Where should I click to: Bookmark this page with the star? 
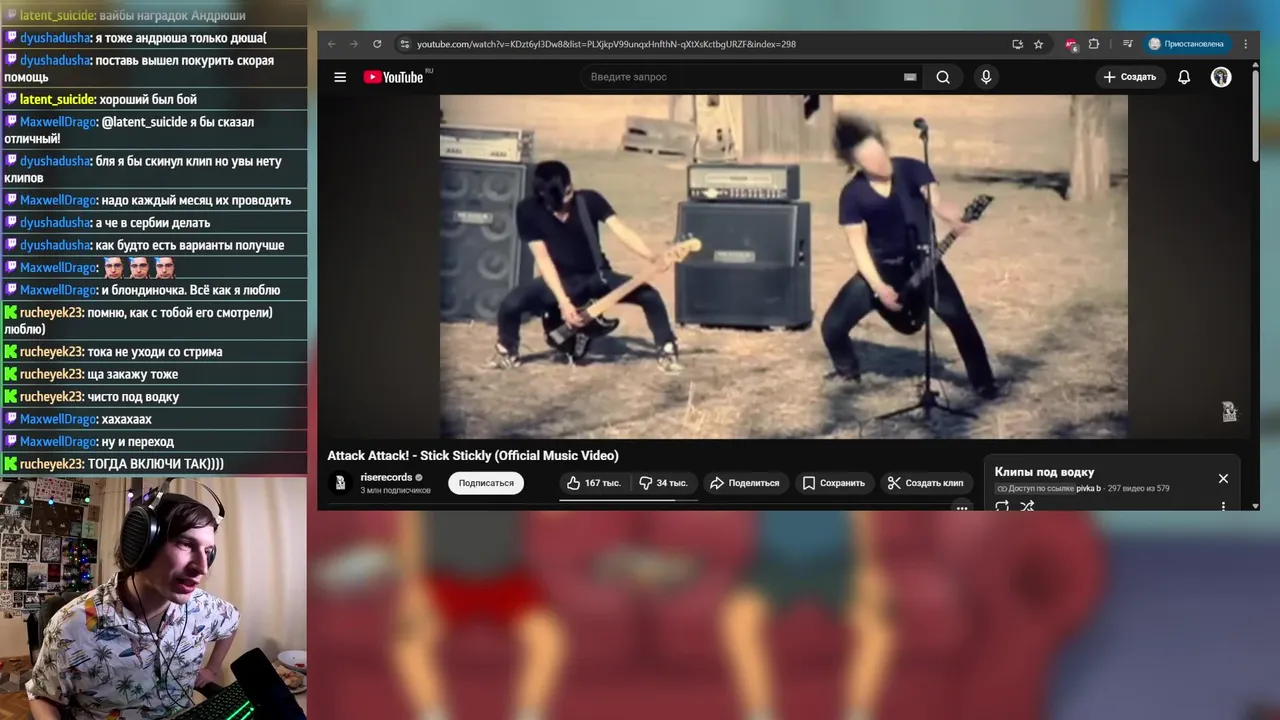point(1038,44)
